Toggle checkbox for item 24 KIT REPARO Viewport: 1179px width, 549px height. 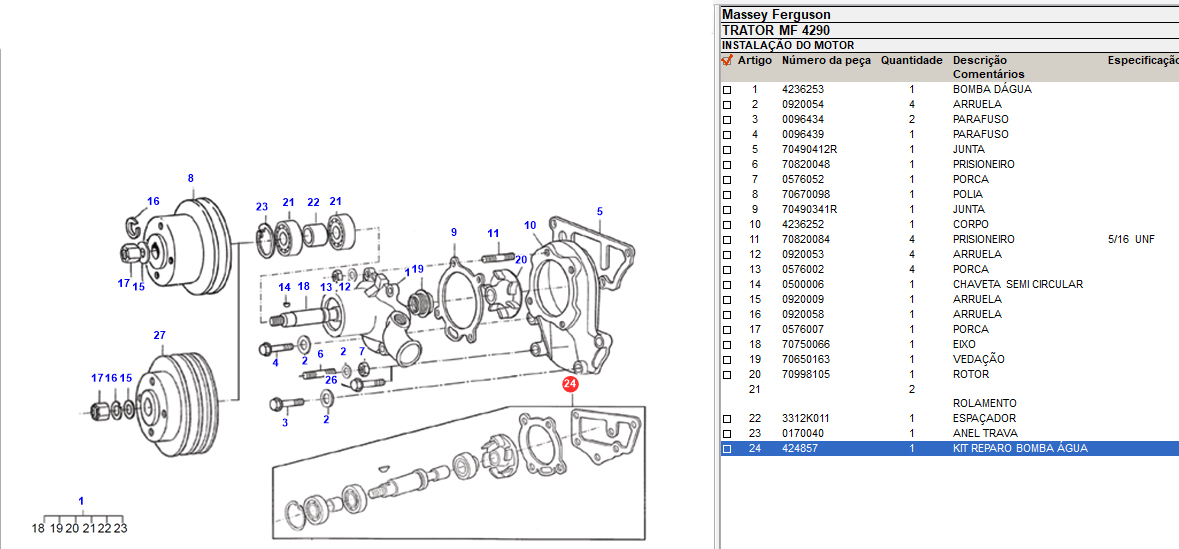point(727,449)
